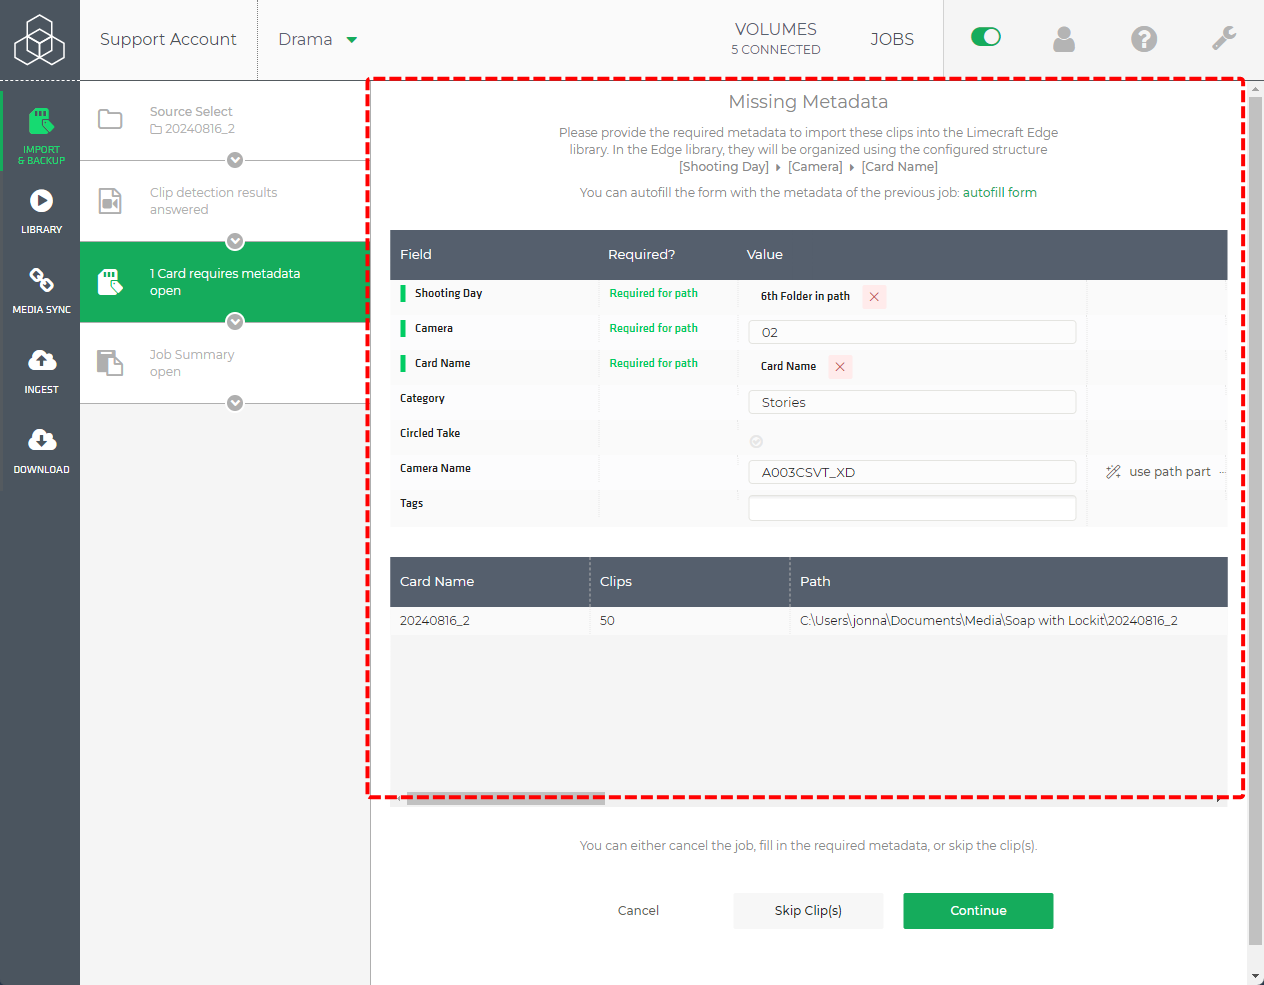Open Volumes 5 connected tab
1264x985 pixels.
(776, 39)
